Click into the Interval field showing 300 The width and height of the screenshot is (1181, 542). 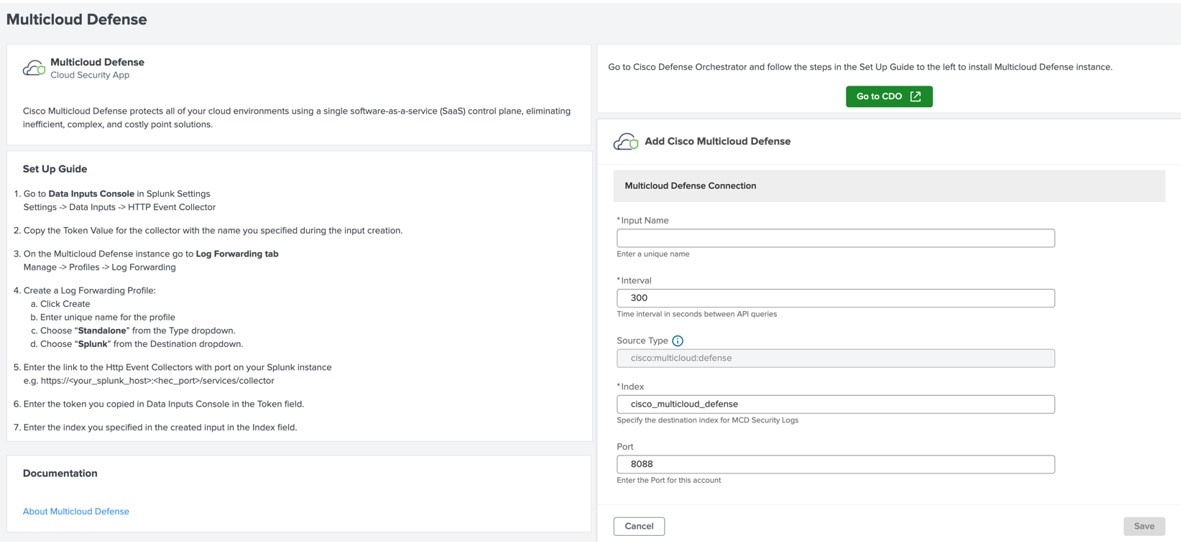835,298
